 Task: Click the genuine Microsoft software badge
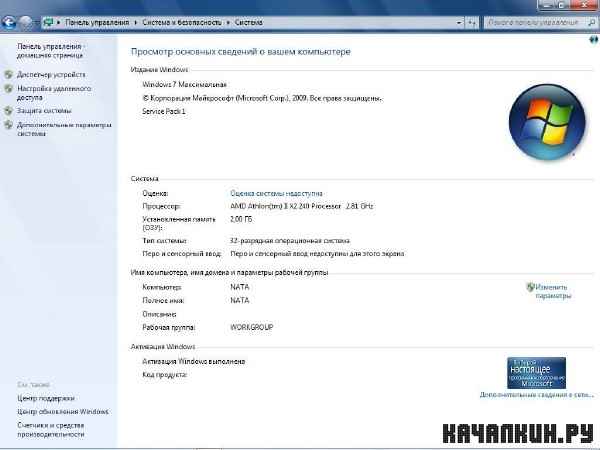pos(536,373)
